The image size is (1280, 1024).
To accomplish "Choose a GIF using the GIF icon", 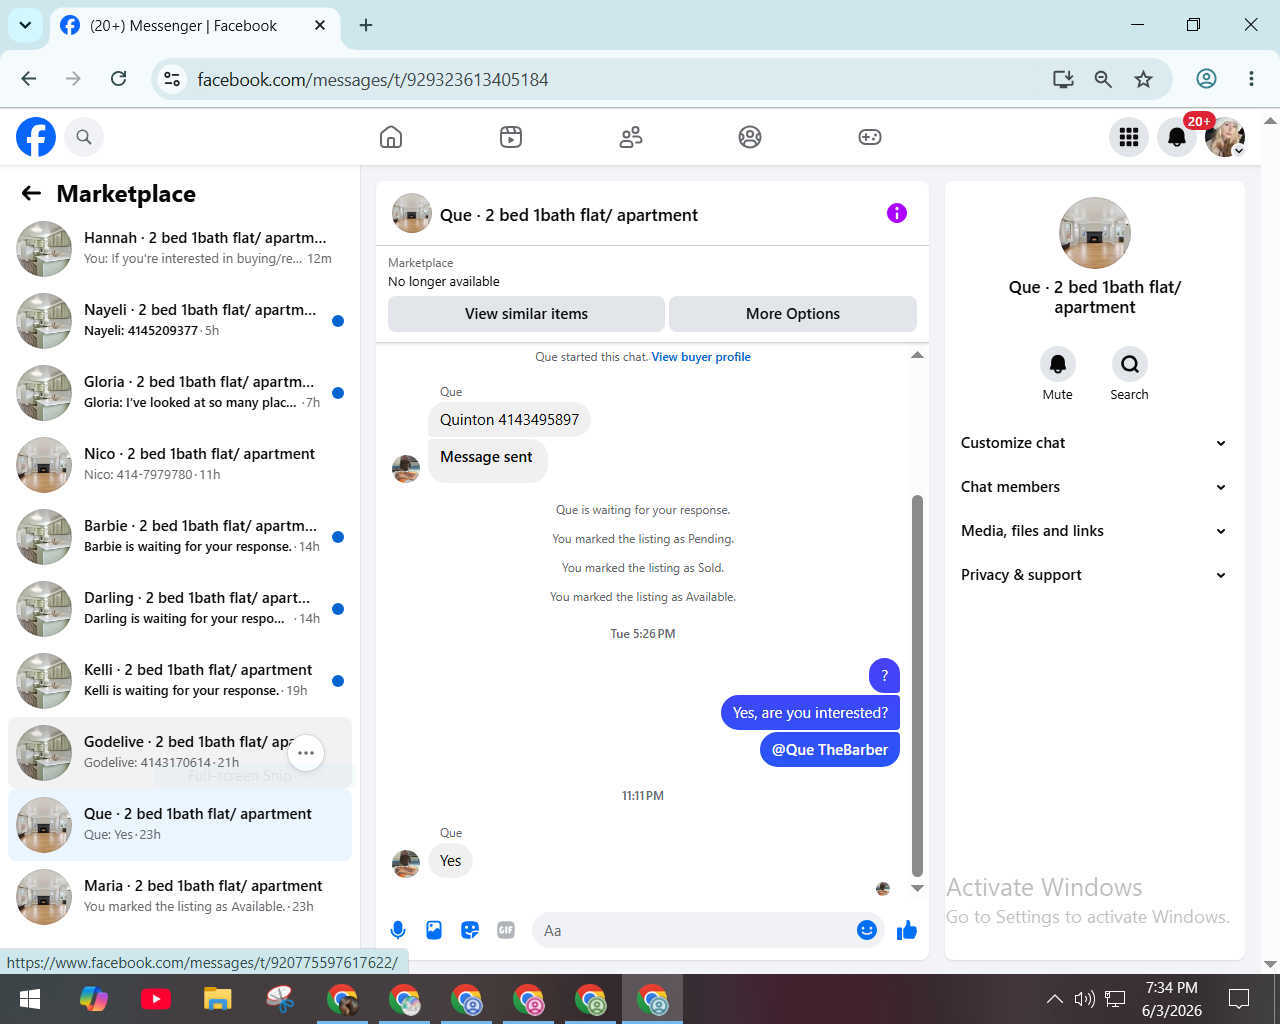I will click(x=506, y=931).
